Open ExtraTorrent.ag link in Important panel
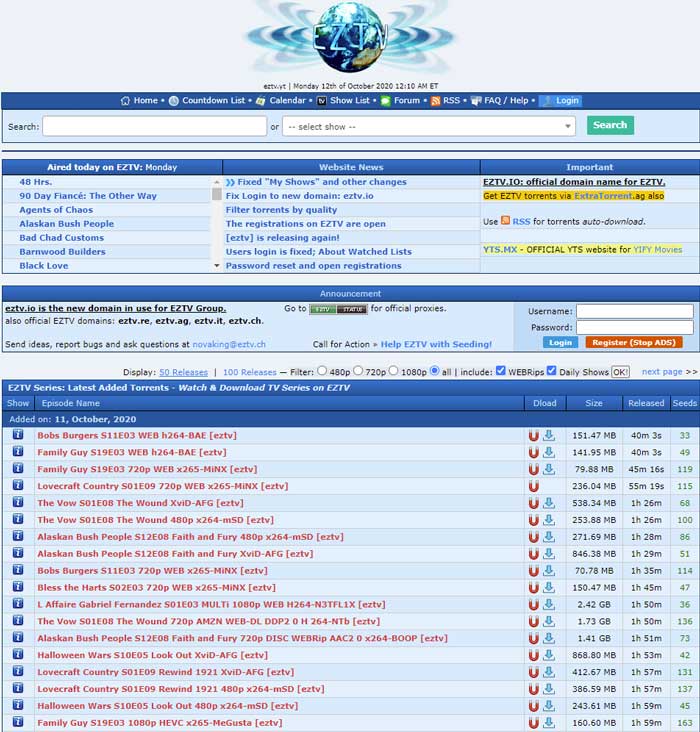The height and width of the screenshot is (732, 700). click(x=604, y=196)
